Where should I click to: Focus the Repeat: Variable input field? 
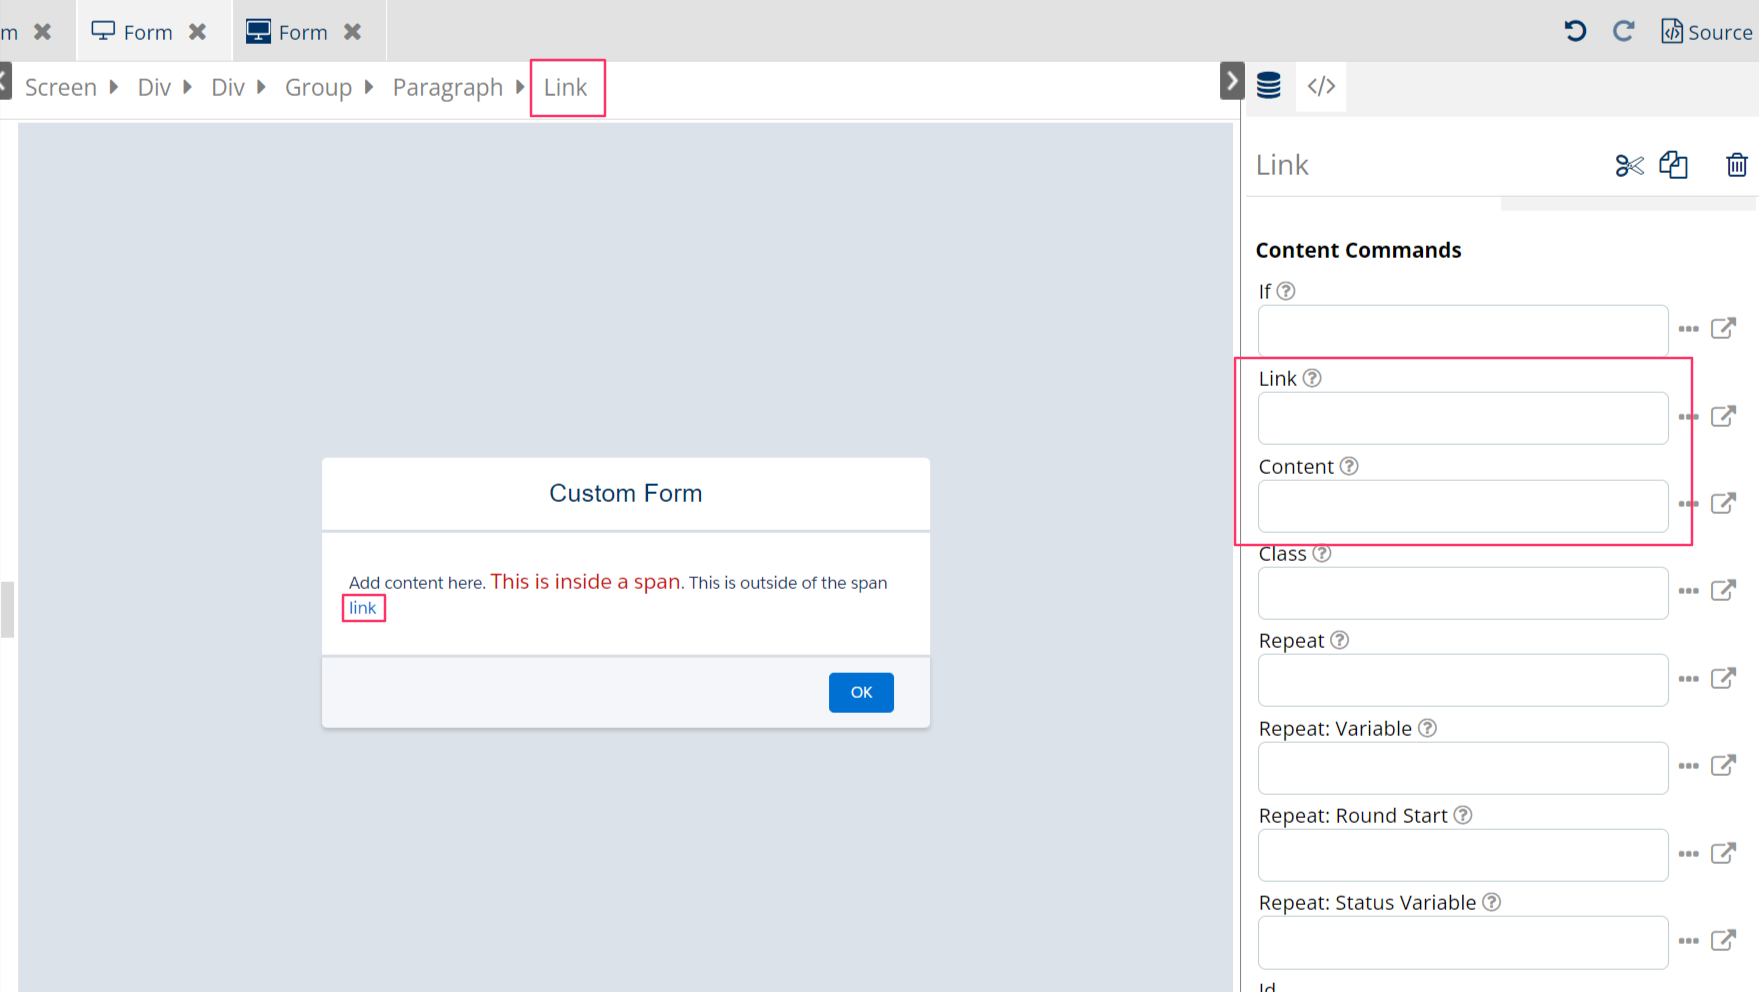1462,768
